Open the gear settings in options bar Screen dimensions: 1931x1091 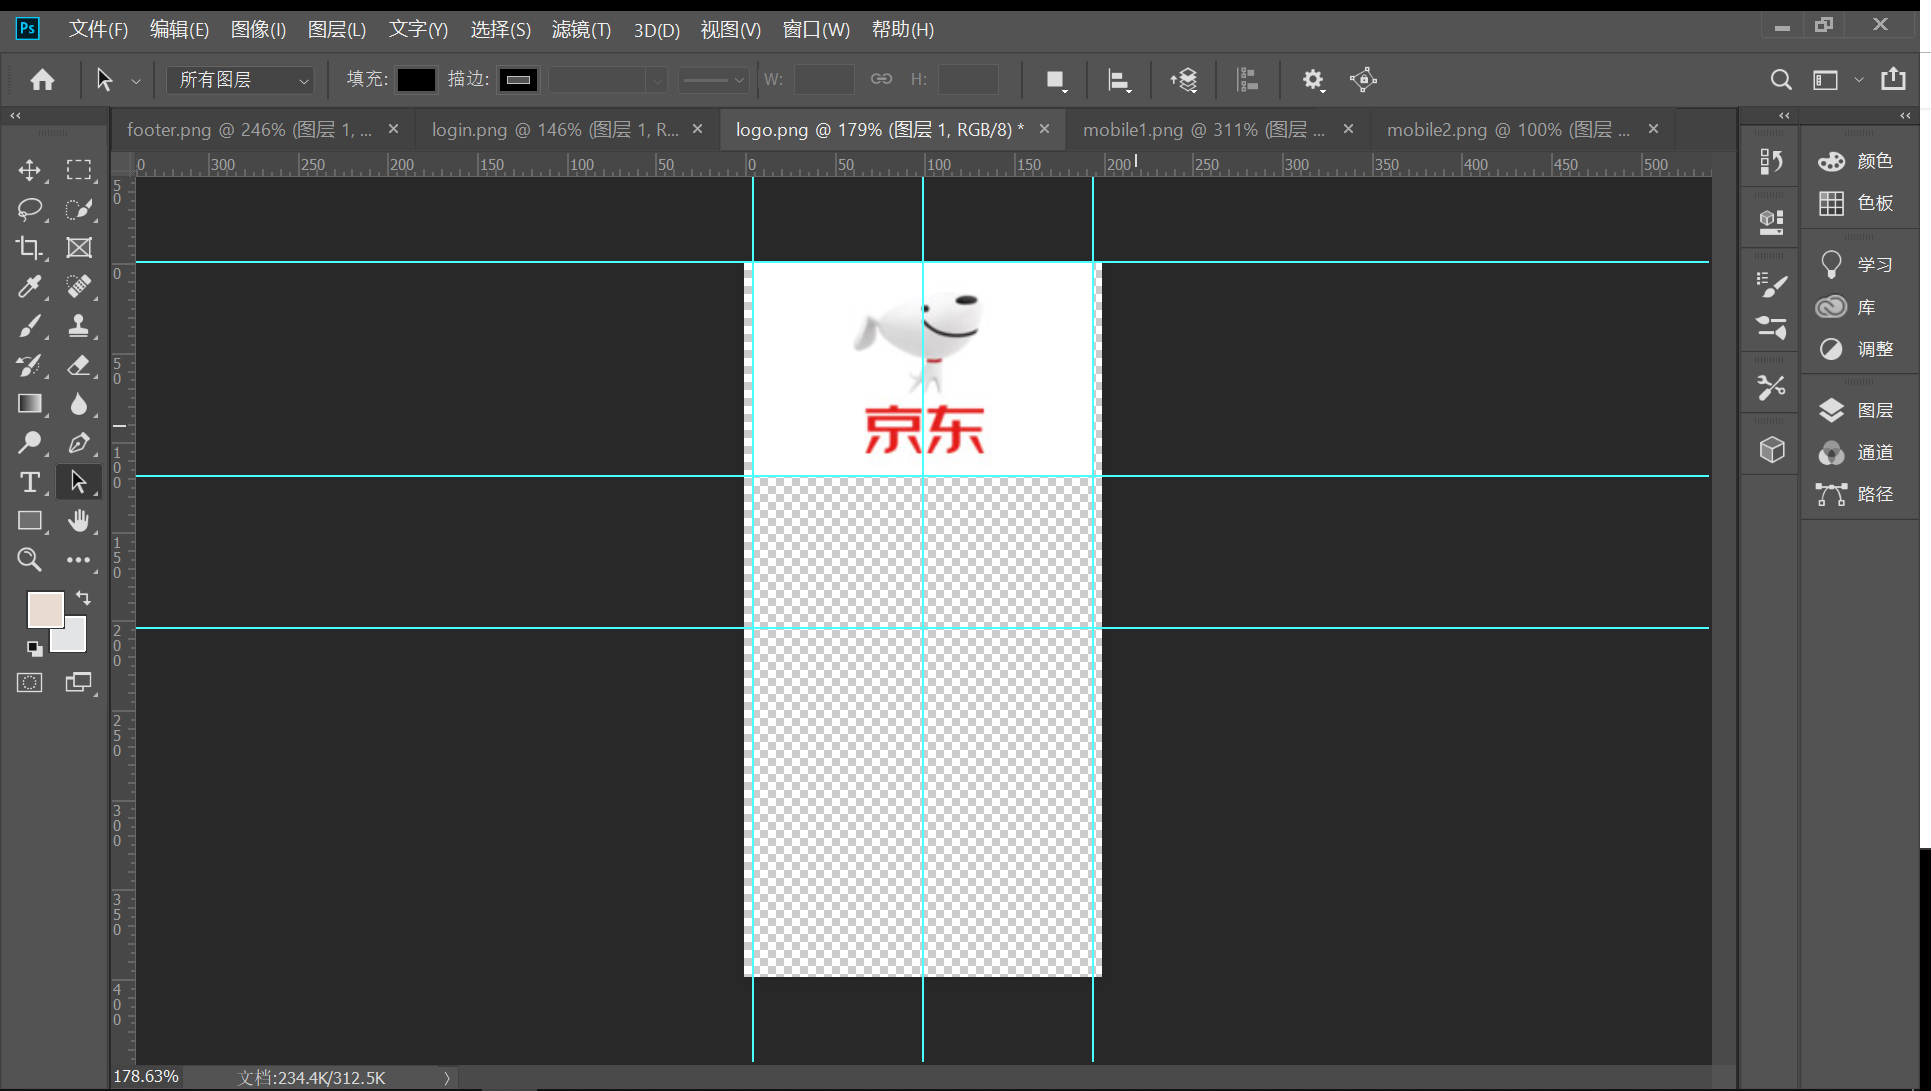click(1313, 80)
